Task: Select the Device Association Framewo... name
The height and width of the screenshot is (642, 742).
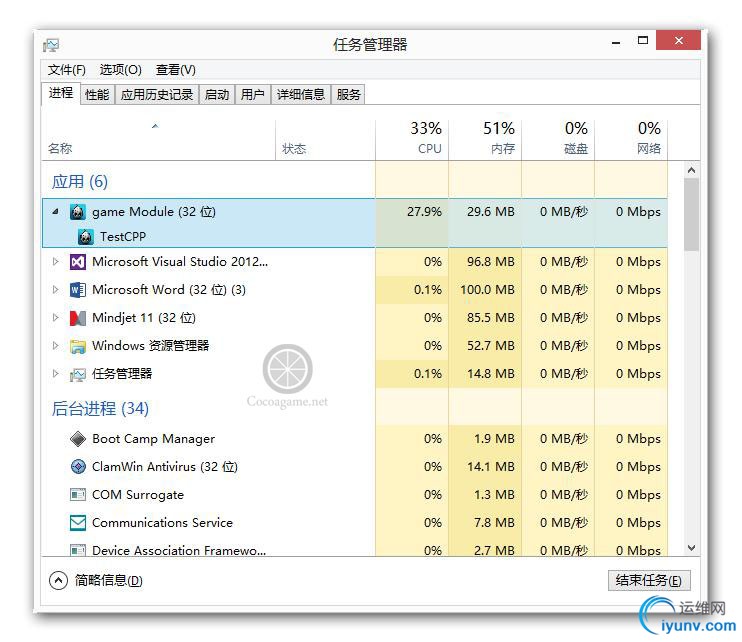Action: click(179, 550)
